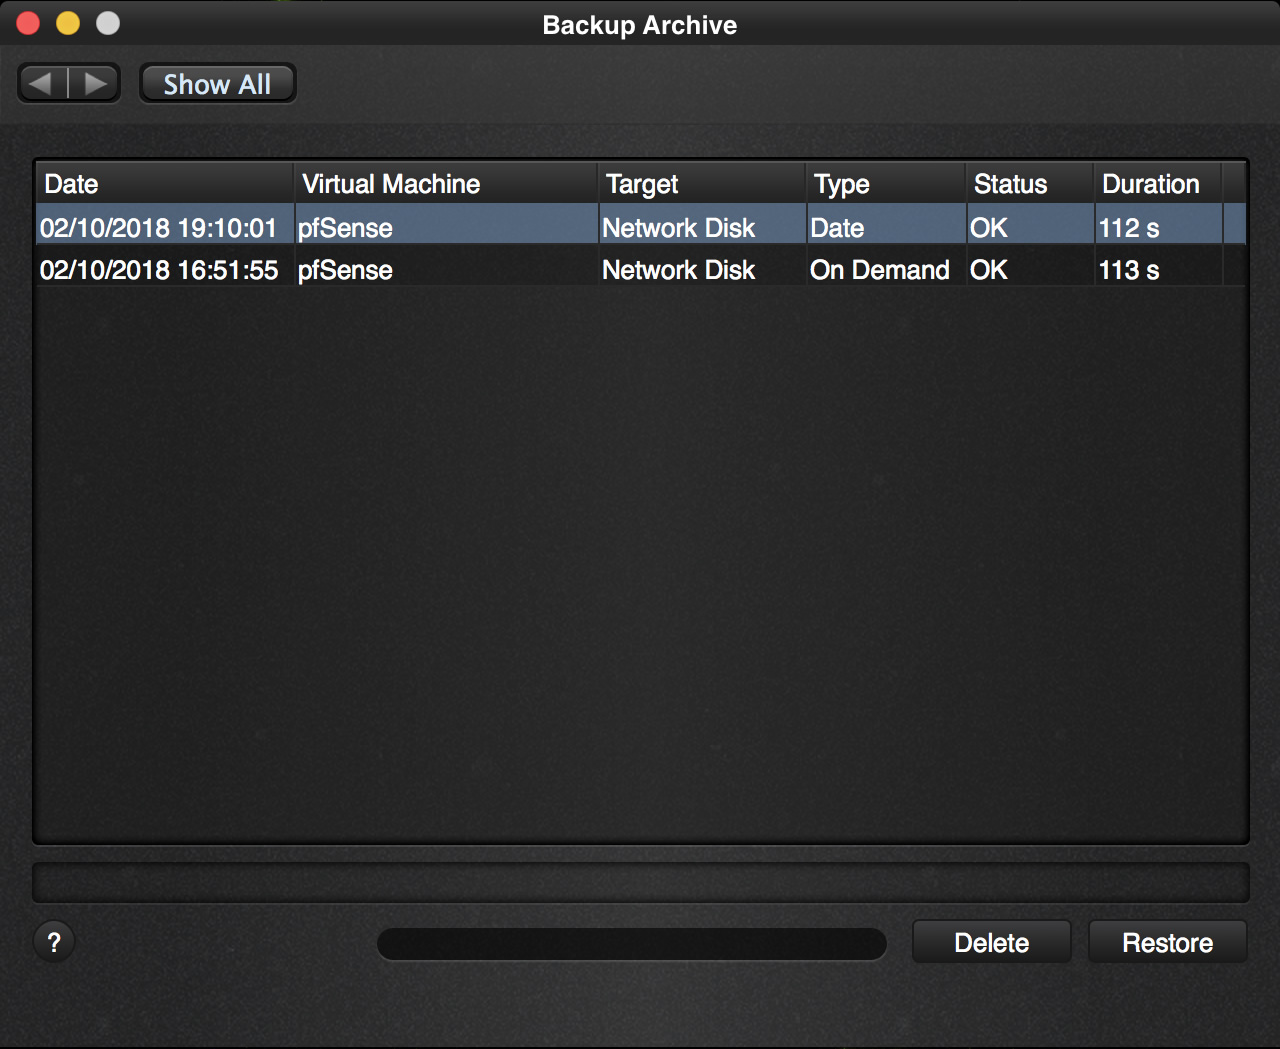The image size is (1280, 1049).
Task: Restore the selected backup
Action: click(x=1167, y=942)
